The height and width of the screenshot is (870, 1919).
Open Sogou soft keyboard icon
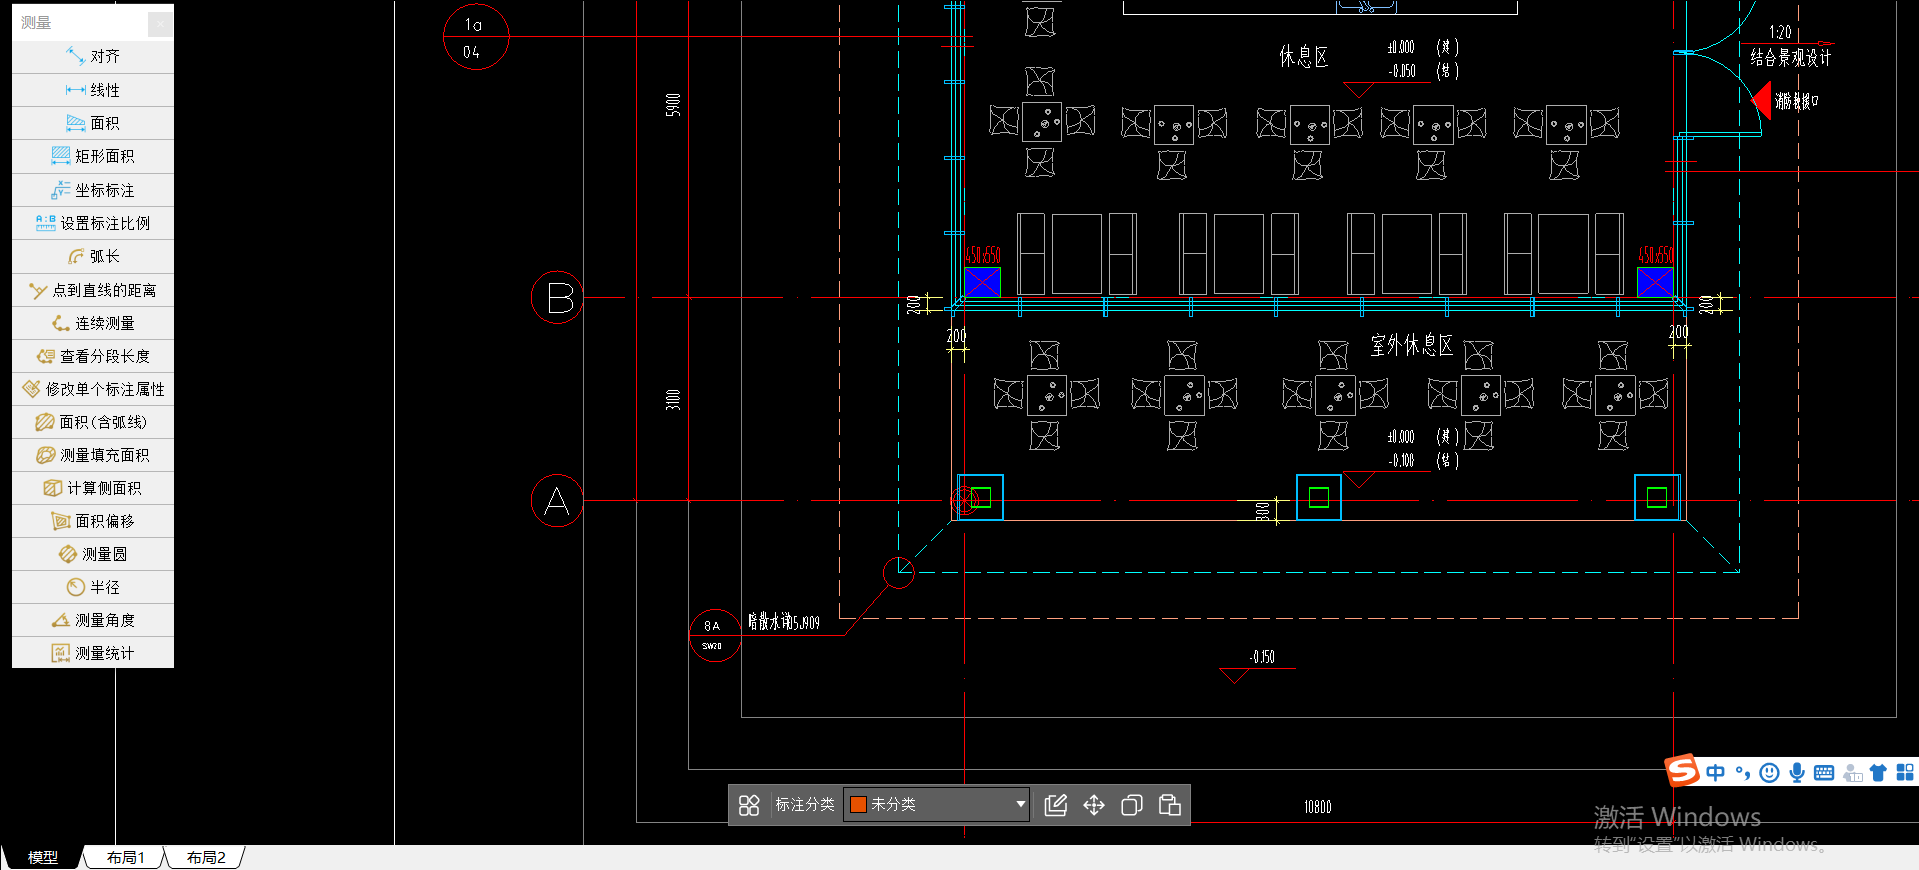pos(1824,772)
